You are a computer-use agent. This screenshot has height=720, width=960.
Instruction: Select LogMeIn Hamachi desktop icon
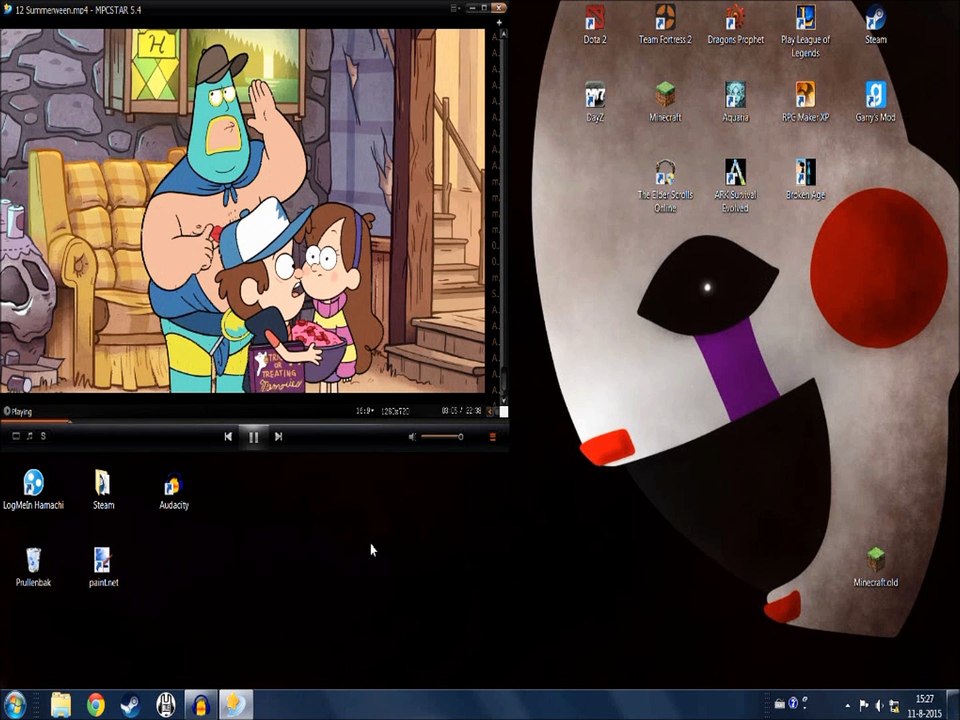(x=34, y=490)
